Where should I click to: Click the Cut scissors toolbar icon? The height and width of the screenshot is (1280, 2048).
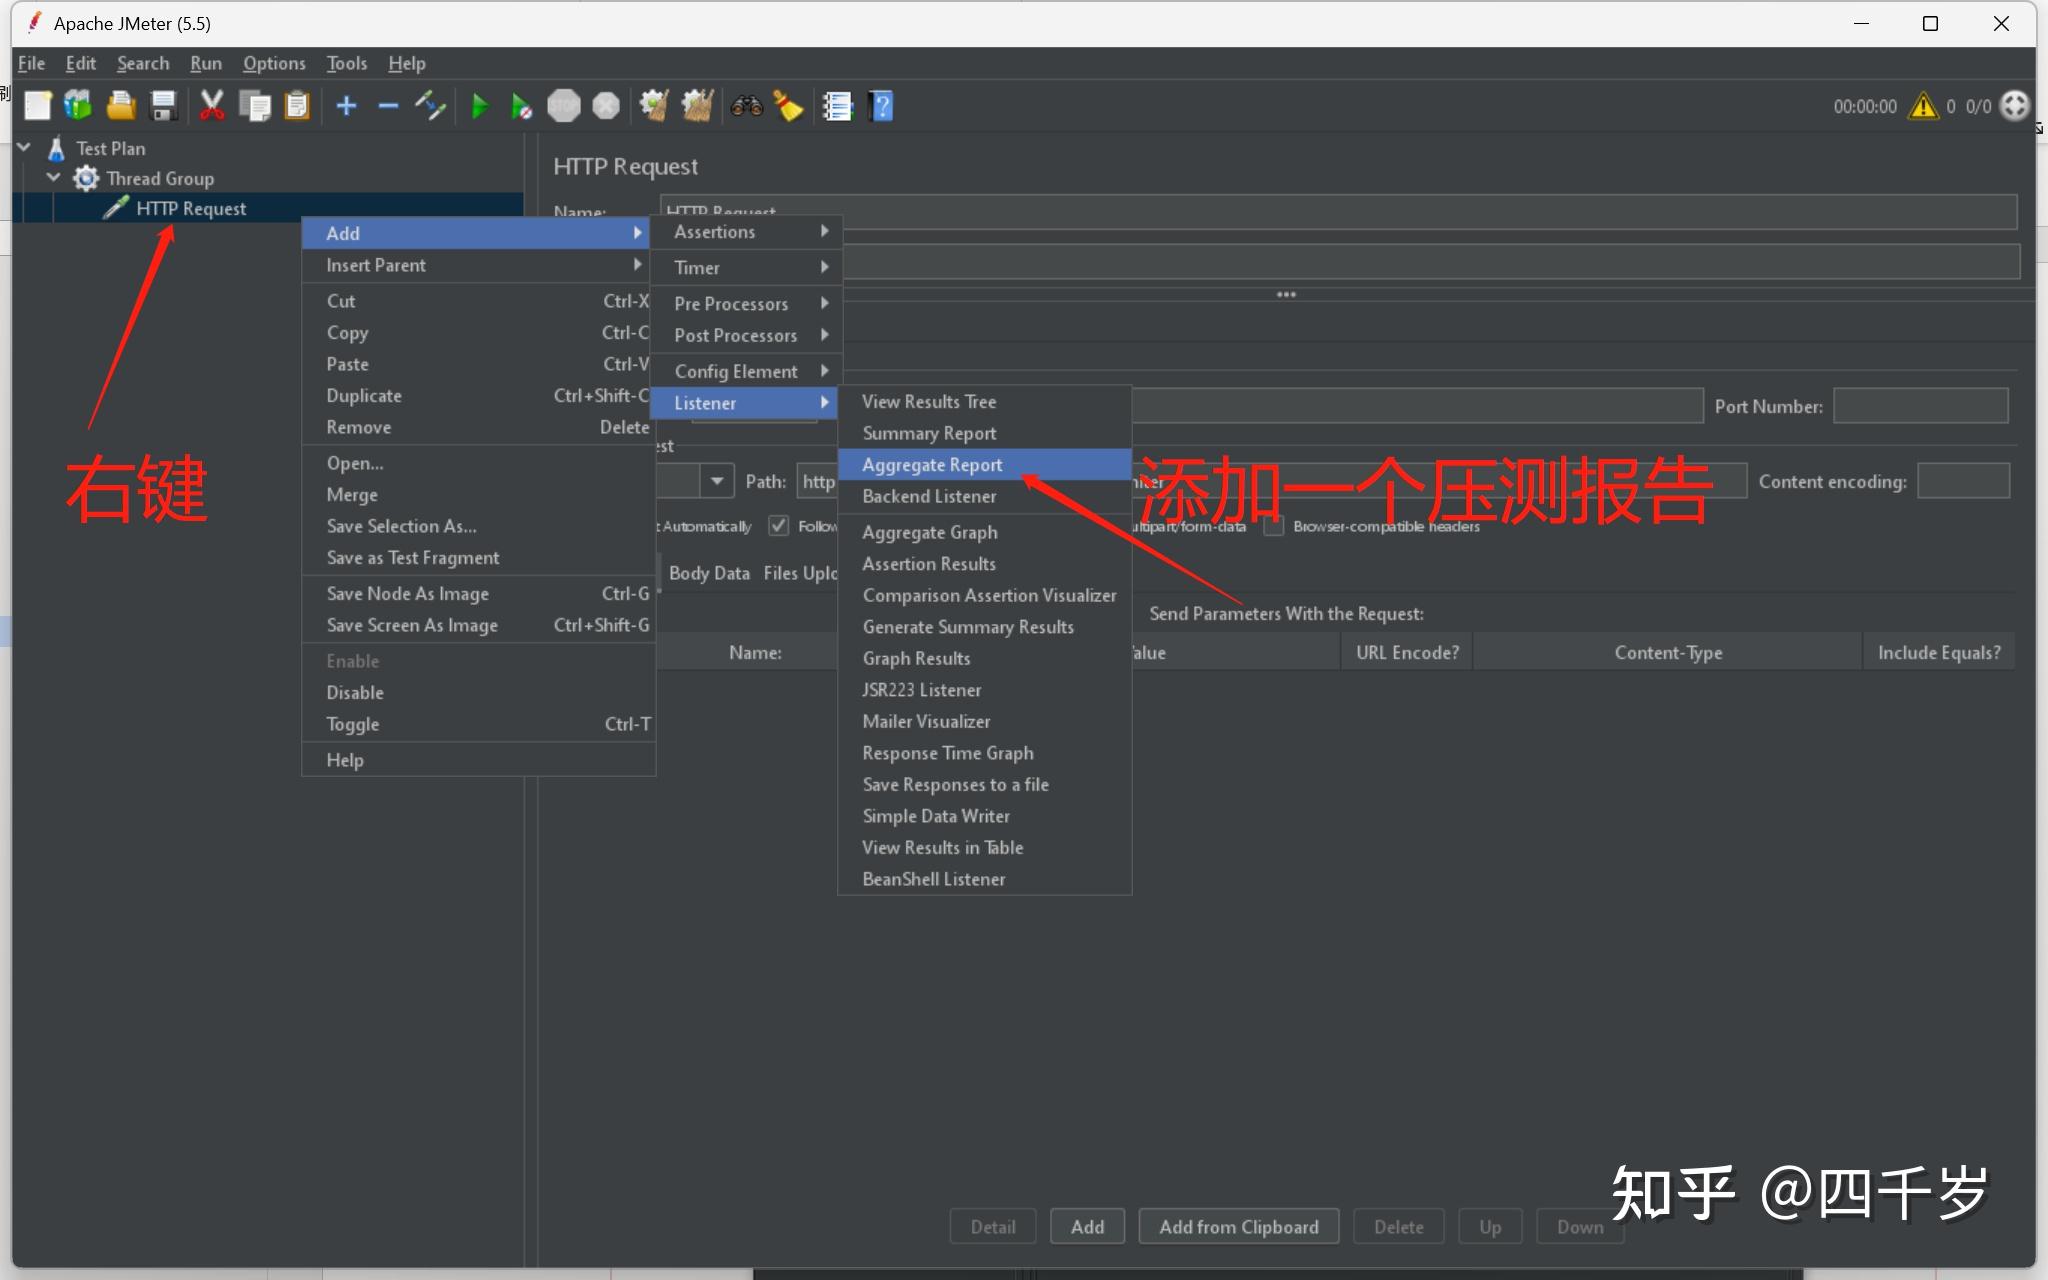[211, 106]
